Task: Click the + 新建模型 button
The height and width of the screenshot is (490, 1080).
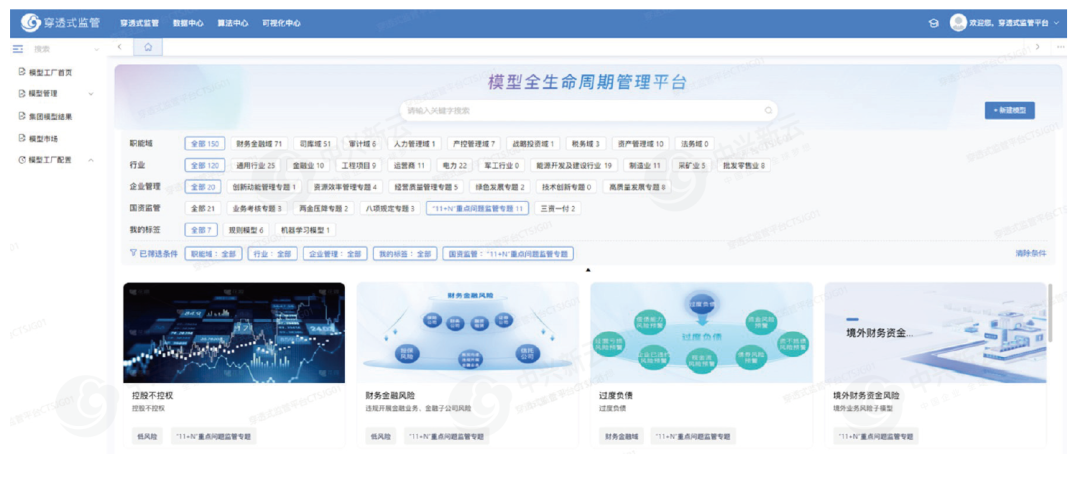Action: (x=1009, y=110)
